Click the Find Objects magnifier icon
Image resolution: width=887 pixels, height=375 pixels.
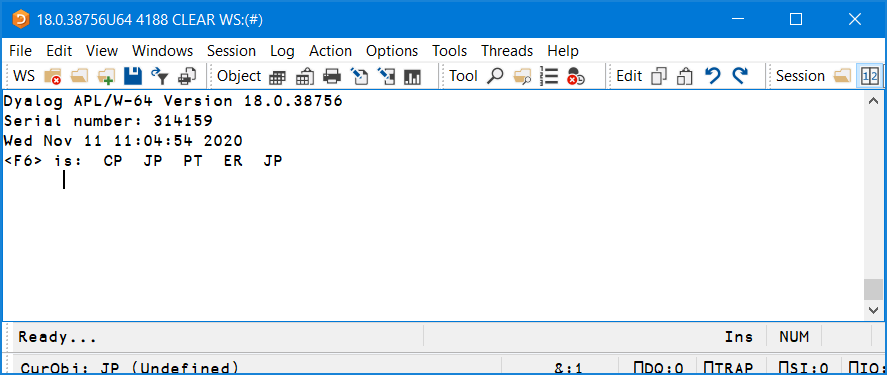coord(495,76)
